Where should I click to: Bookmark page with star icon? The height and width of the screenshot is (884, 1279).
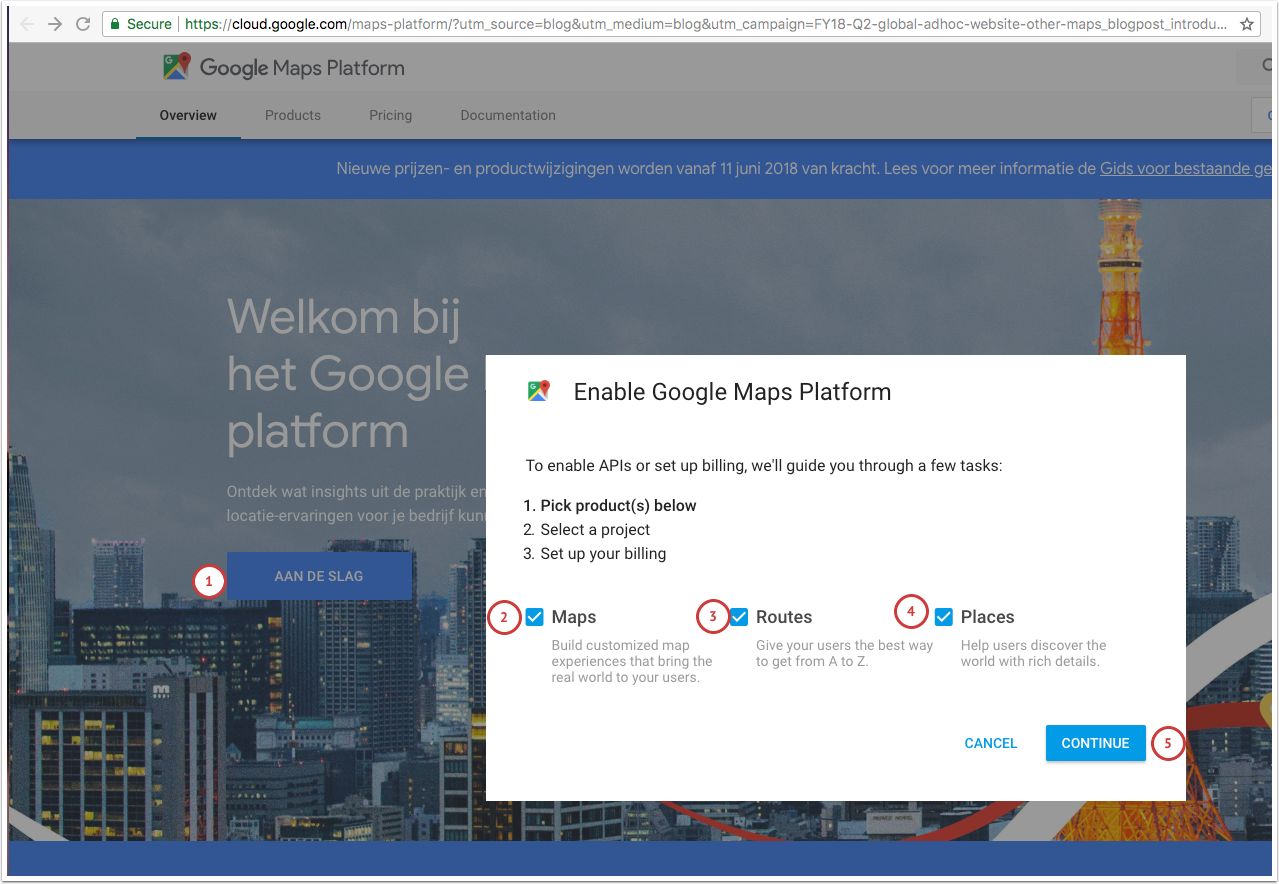coord(1246,24)
